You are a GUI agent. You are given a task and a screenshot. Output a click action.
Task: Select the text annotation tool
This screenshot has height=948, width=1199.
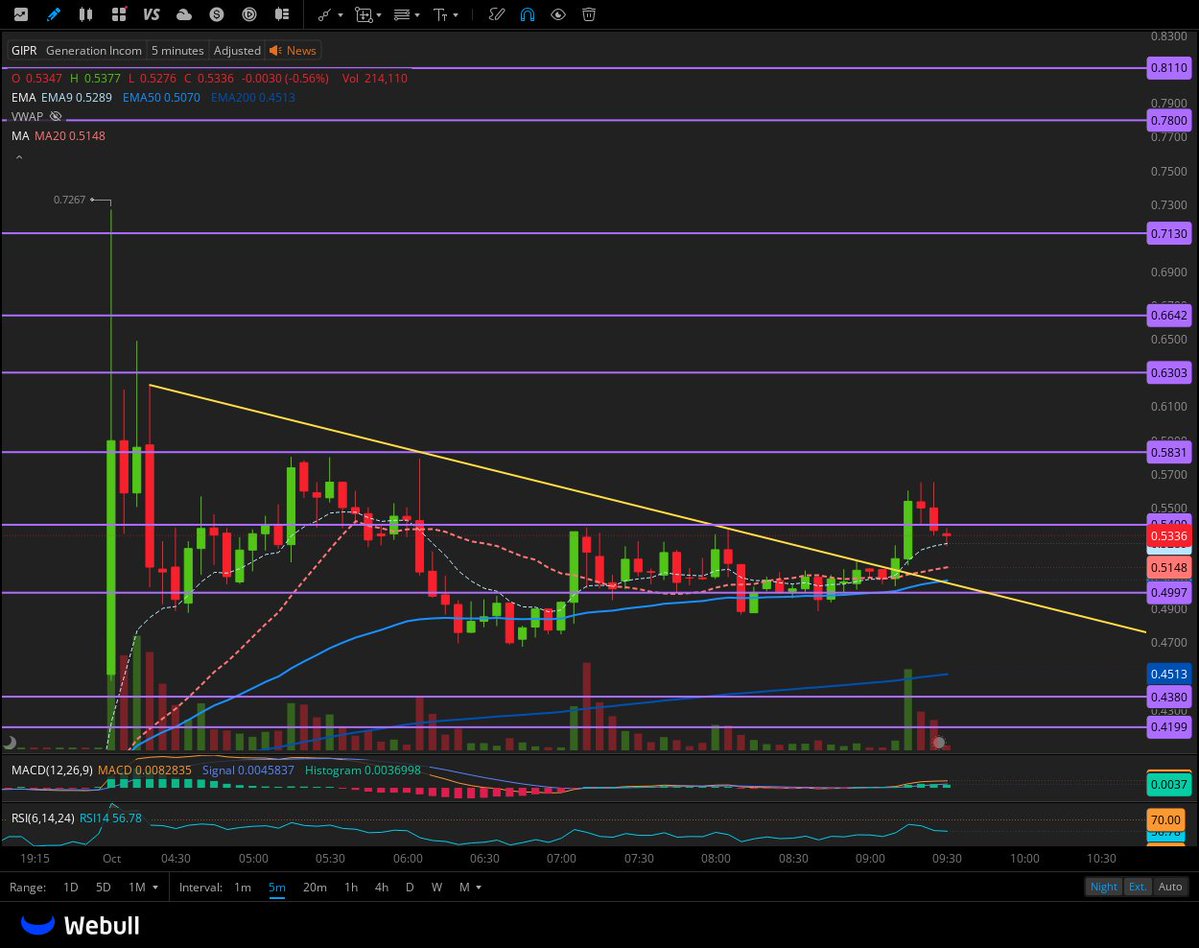pyautogui.click(x=440, y=15)
